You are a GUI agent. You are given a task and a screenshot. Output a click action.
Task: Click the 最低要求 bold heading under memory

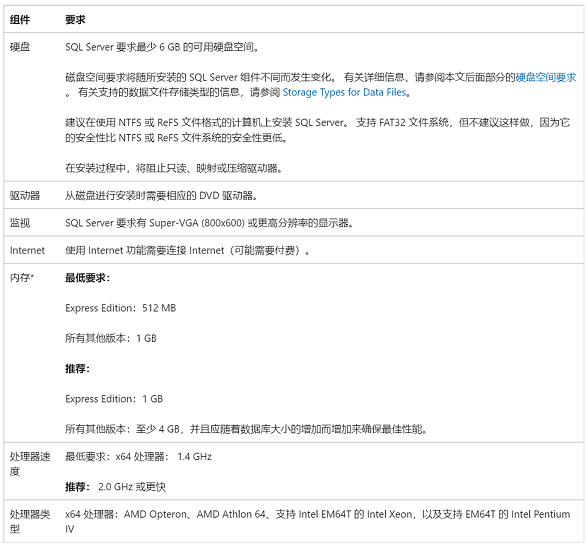coord(87,278)
